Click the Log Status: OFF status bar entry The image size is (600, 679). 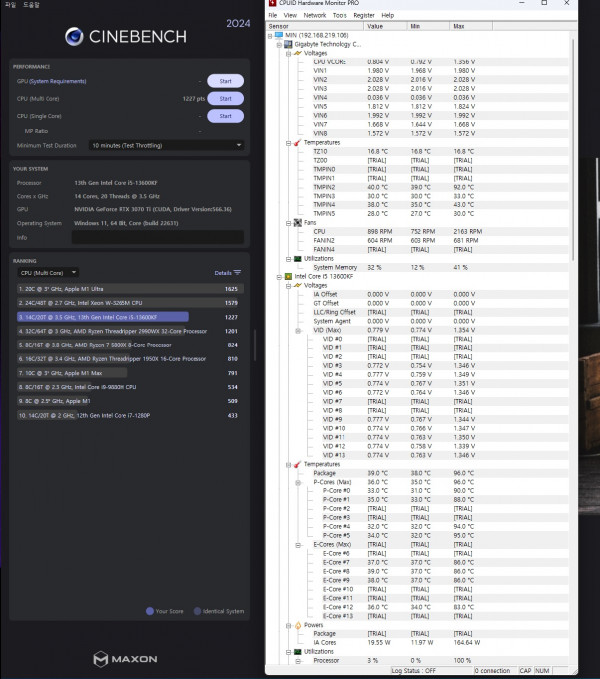click(x=413, y=671)
